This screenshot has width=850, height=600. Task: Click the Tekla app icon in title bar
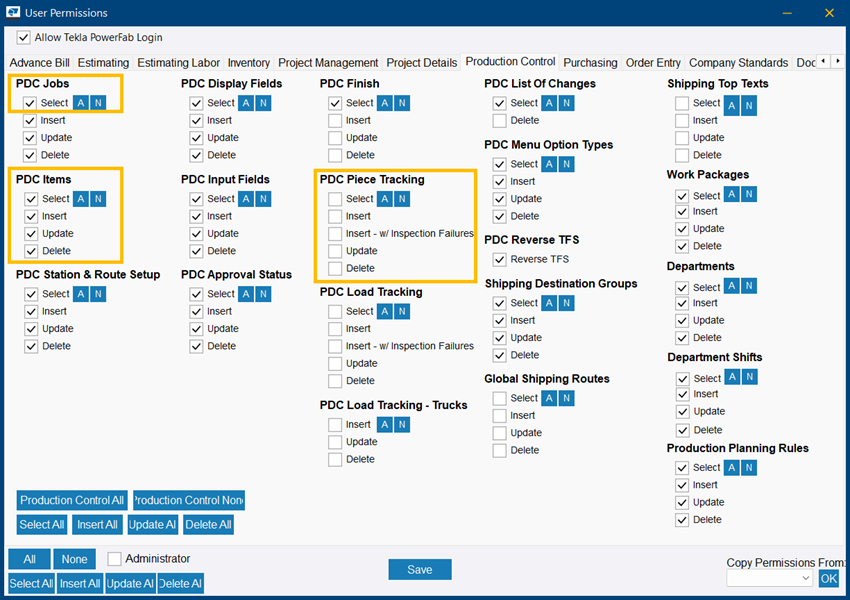[13, 12]
